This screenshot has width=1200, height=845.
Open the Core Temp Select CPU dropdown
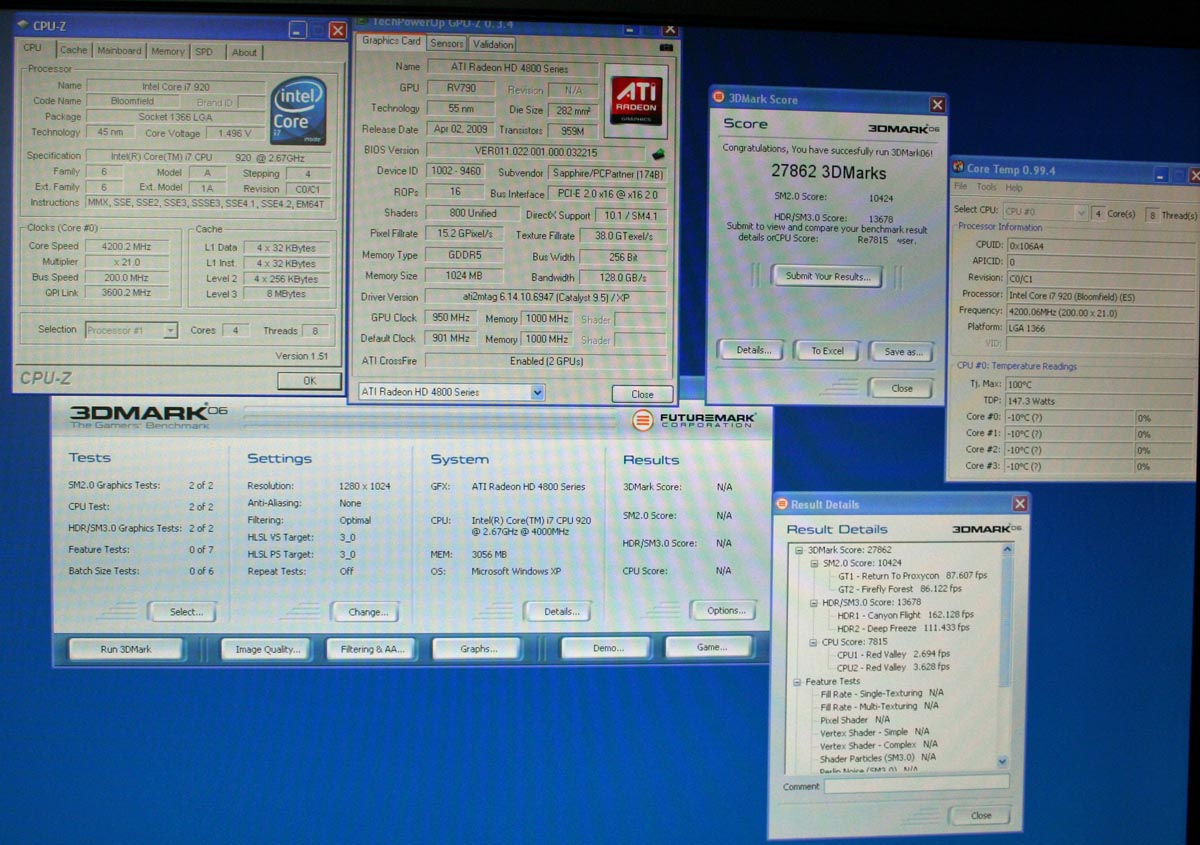pos(1081,213)
